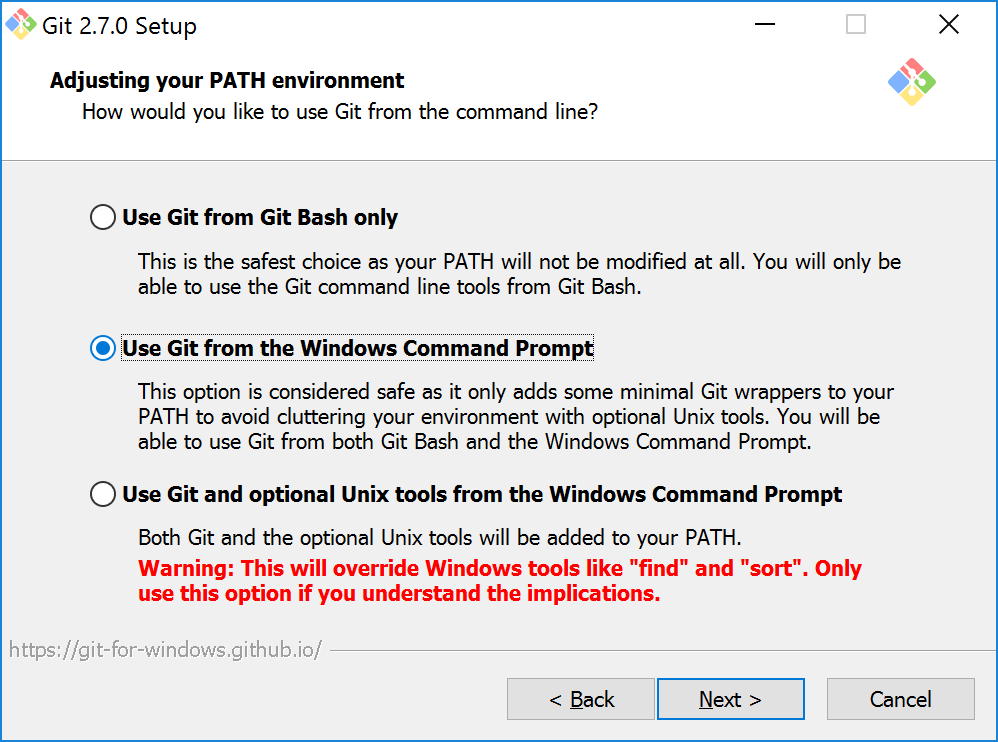Click the maximize button of the setup window
Image resolution: width=998 pixels, height=742 pixels.
click(x=855, y=24)
